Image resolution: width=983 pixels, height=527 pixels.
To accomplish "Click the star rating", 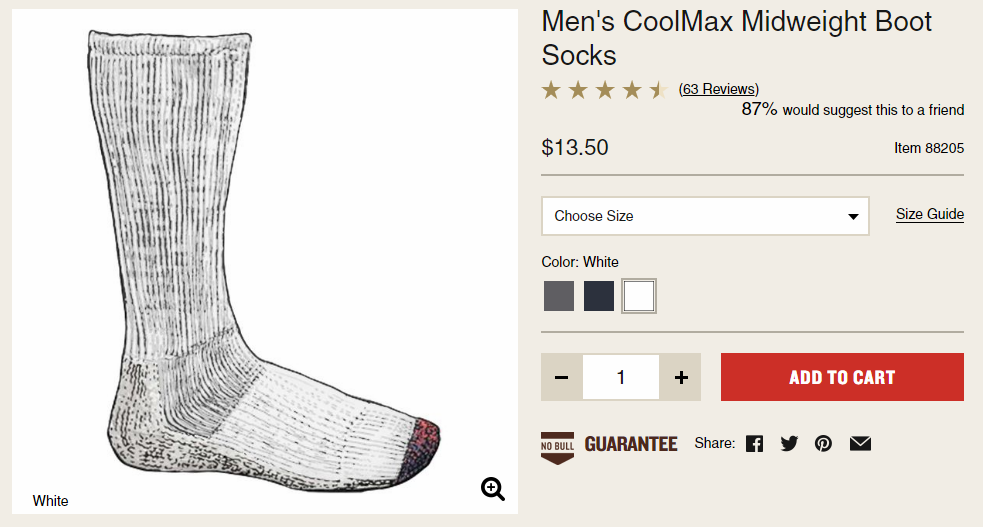I will [603, 91].
